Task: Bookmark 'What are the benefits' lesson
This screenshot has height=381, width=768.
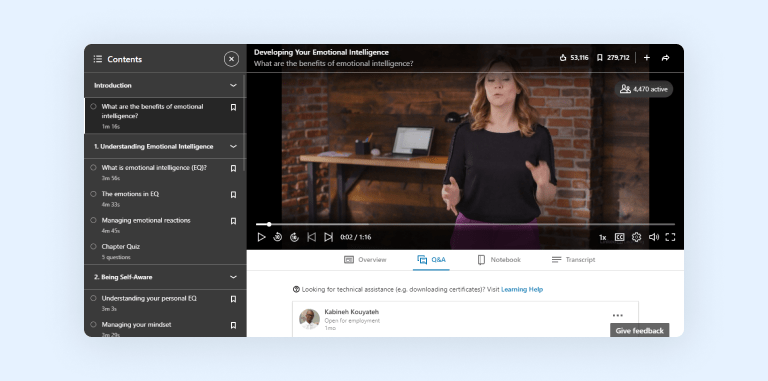Action: coord(234,107)
